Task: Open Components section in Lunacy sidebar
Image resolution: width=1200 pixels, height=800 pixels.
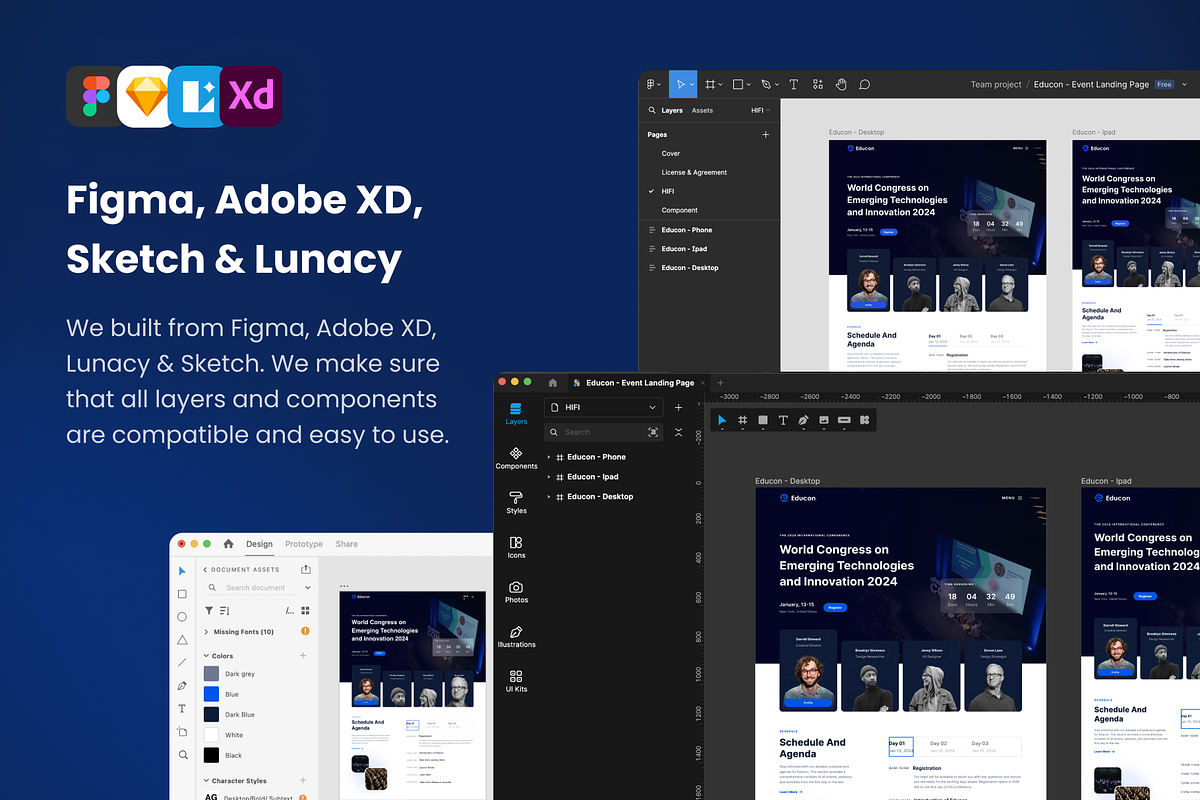Action: (x=516, y=459)
